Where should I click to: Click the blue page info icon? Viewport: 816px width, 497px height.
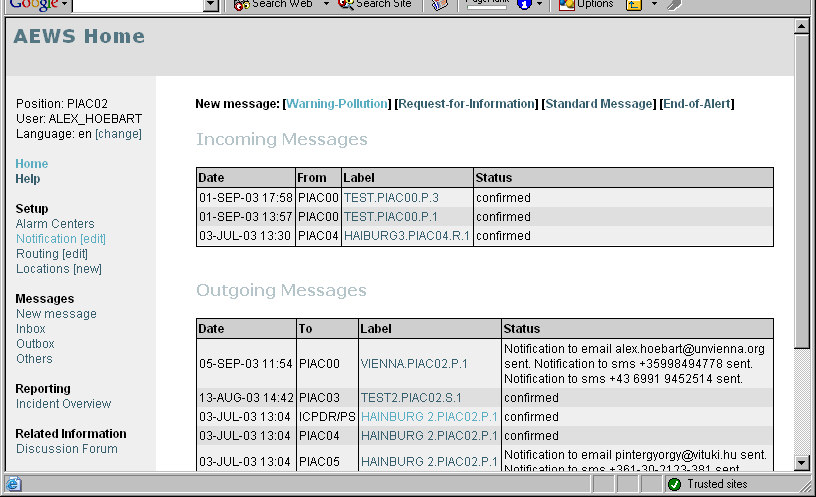pyautogui.click(x=524, y=5)
